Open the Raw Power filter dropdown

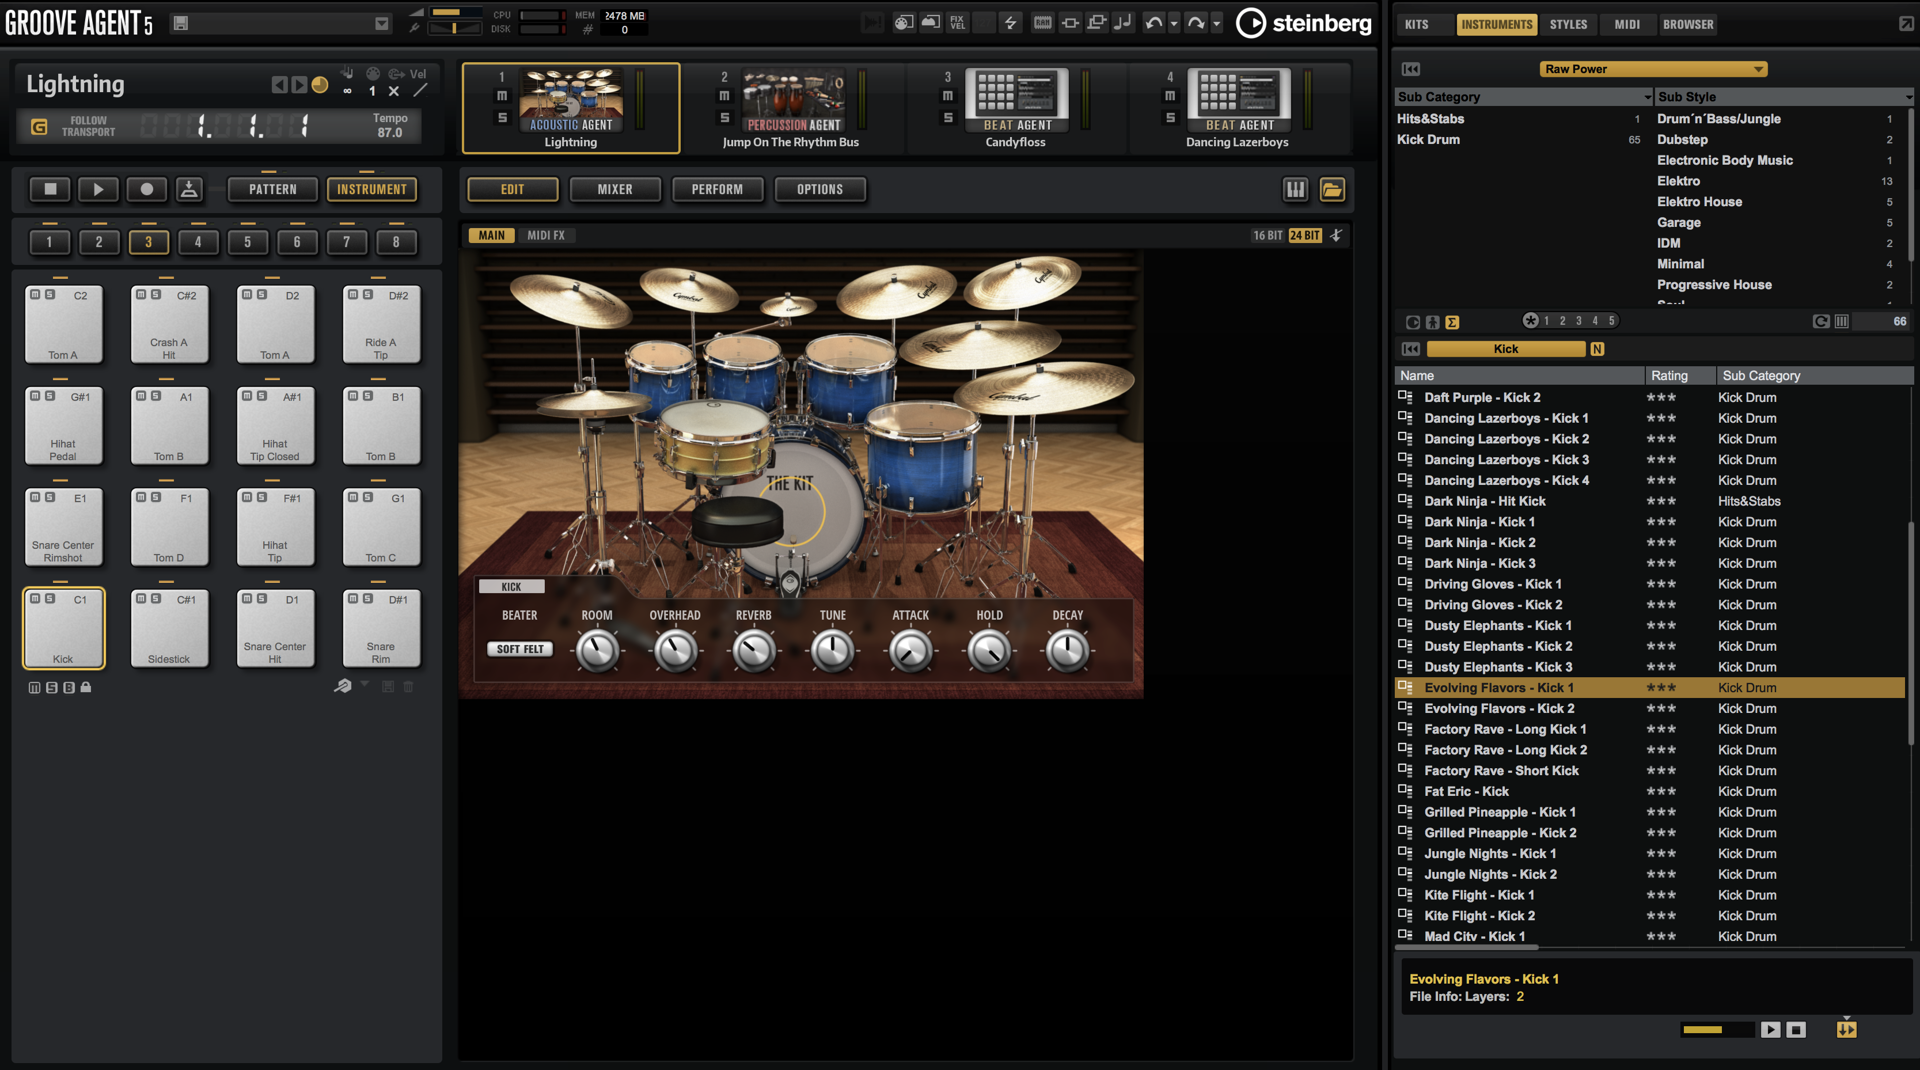tap(1653, 69)
